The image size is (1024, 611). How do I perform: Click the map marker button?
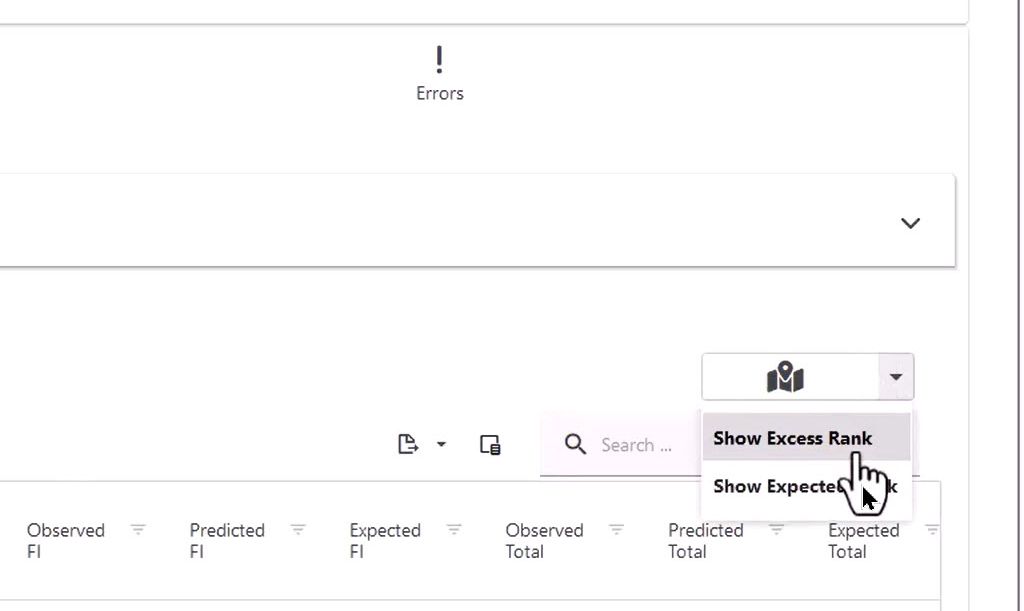click(x=786, y=377)
